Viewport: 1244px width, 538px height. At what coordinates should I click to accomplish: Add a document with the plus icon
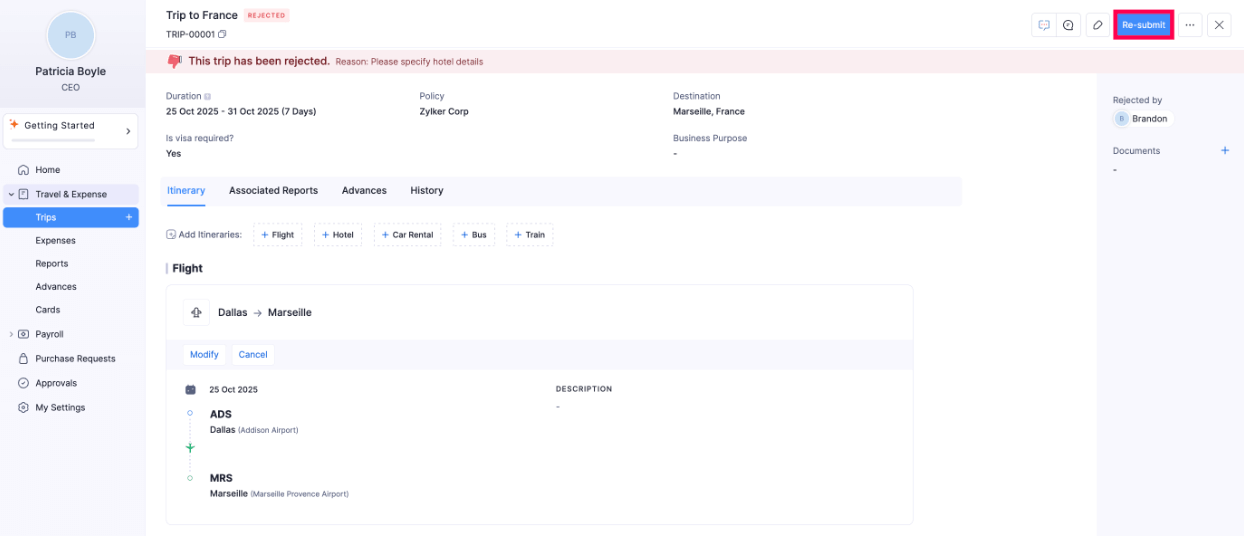[1224, 151]
